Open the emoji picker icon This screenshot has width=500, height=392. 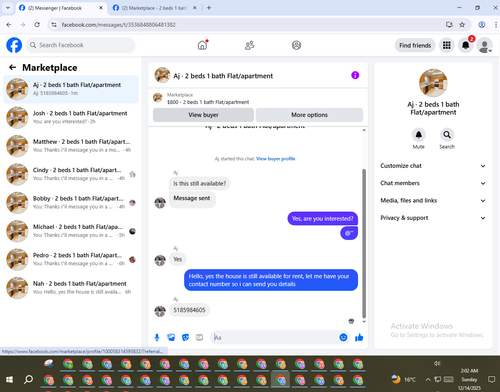pyautogui.click(x=343, y=337)
